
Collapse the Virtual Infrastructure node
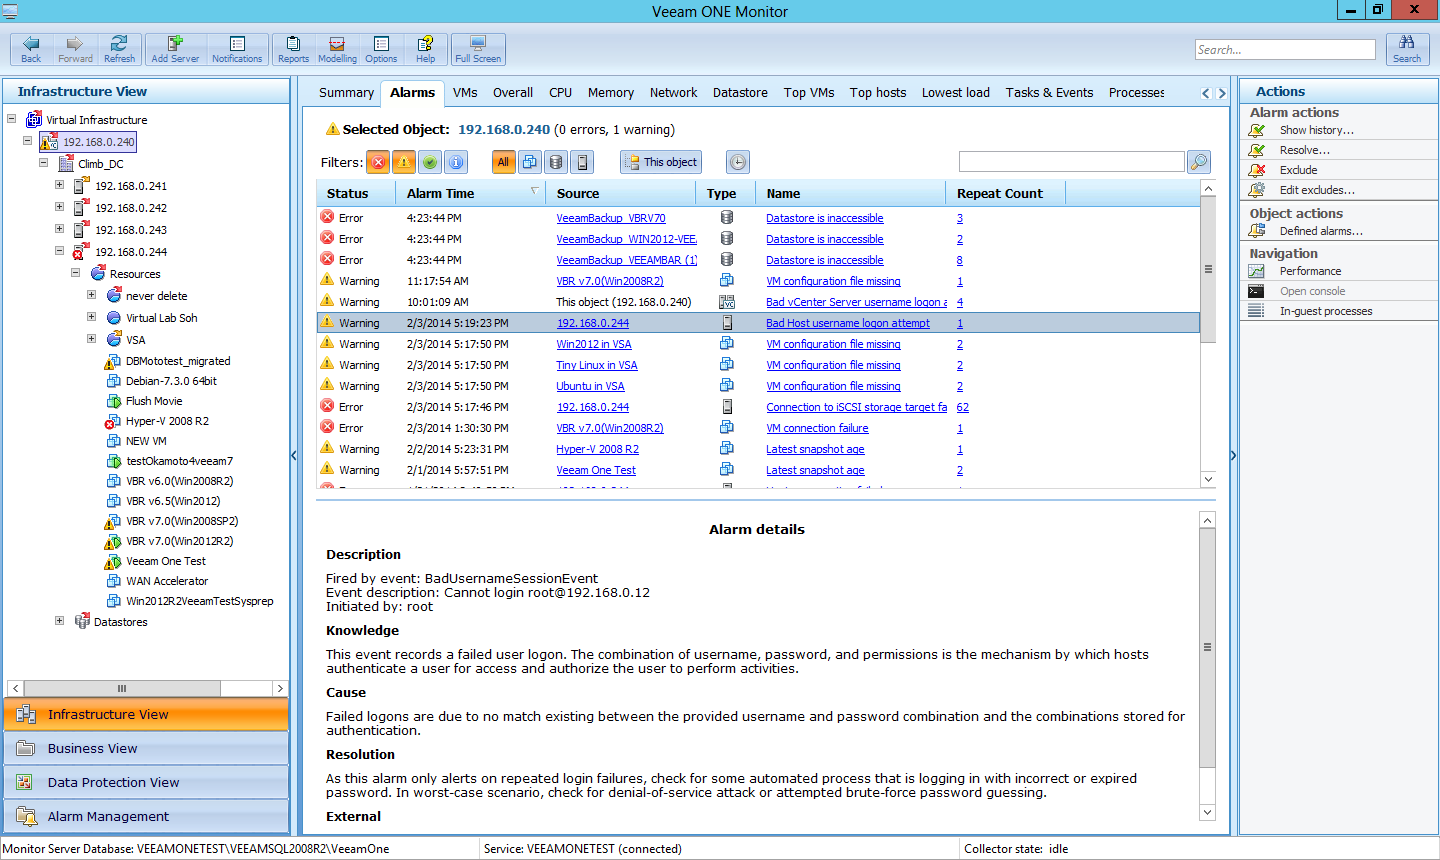click(12, 119)
